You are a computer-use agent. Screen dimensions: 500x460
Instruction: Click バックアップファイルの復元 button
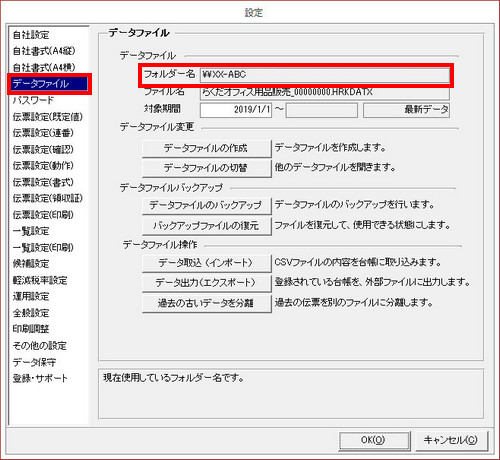tap(206, 226)
